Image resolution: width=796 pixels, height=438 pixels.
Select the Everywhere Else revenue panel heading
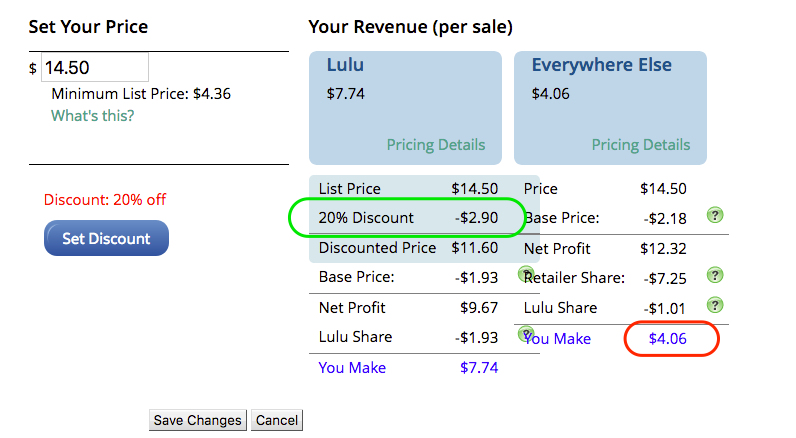(602, 65)
